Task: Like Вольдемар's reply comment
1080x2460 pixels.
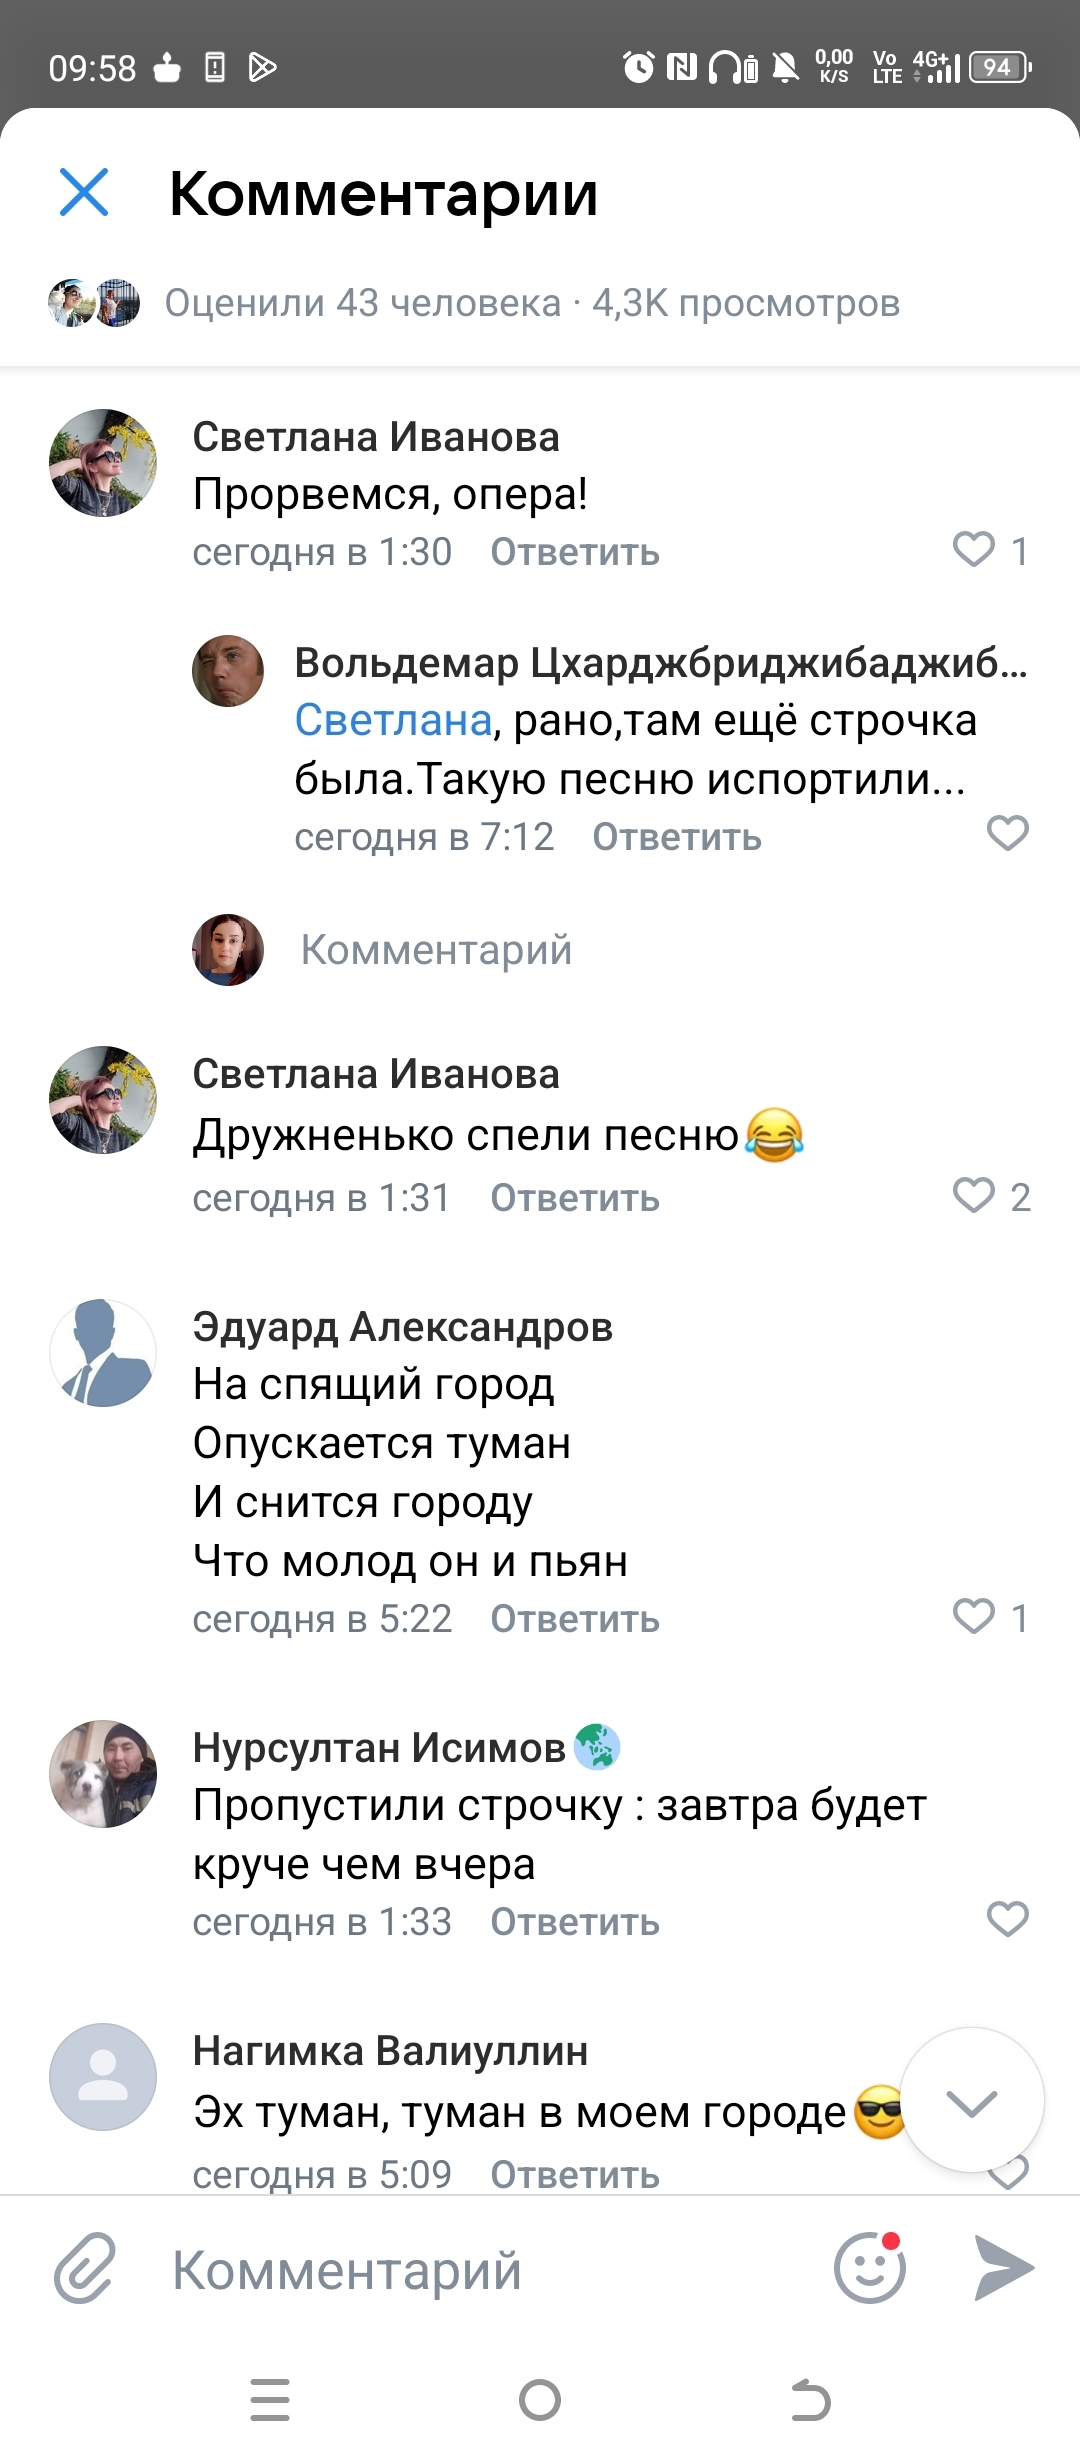Action: (x=1007, y=834)
